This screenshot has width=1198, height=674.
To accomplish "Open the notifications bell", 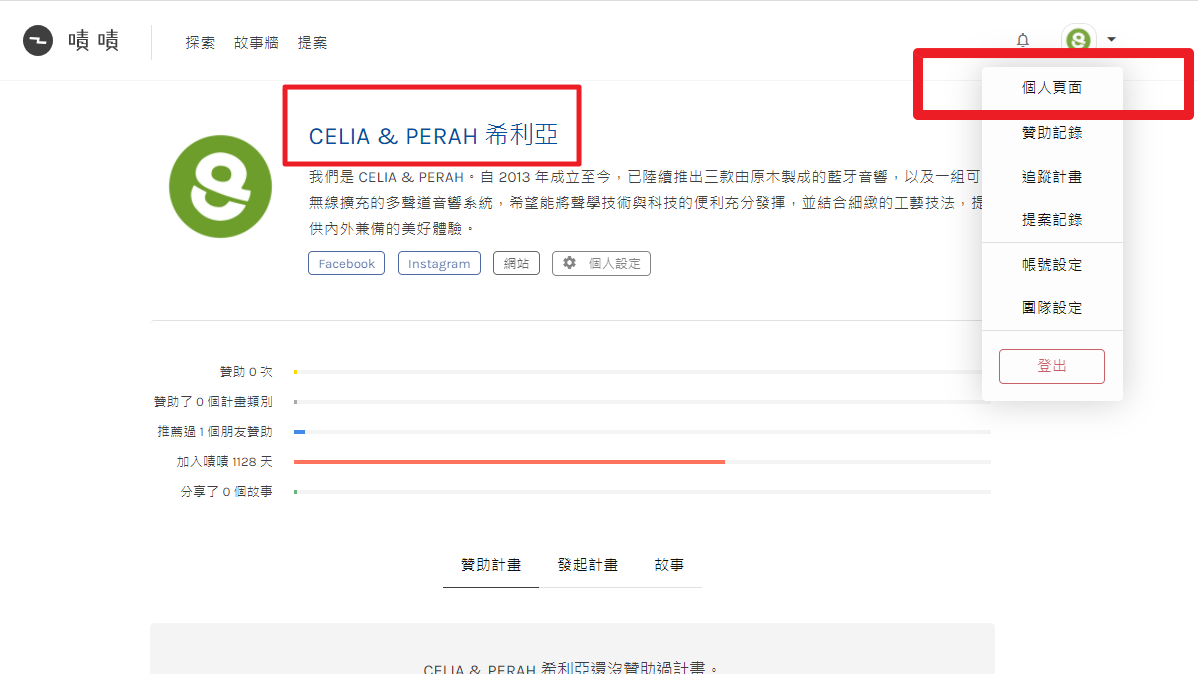I will tap(1022, 40).
